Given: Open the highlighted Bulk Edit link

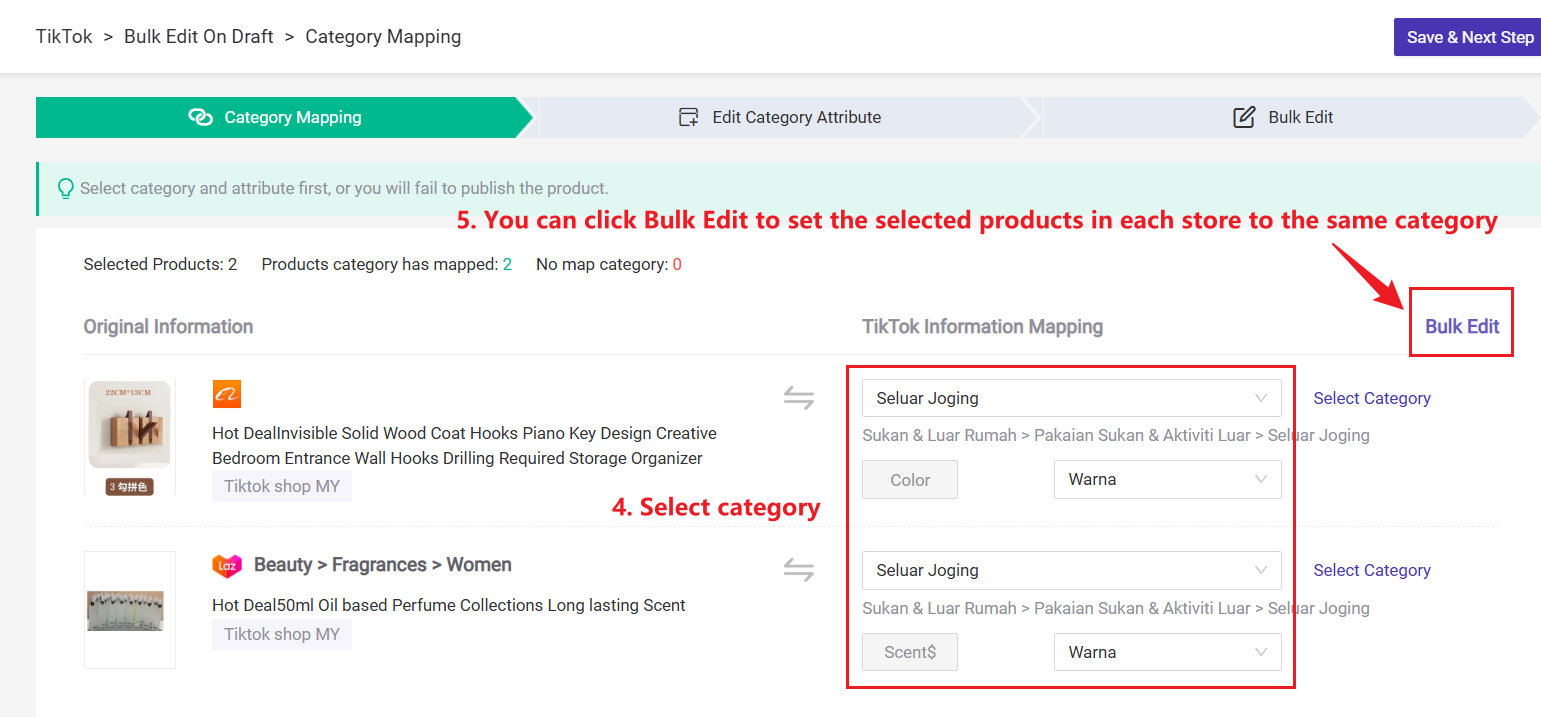Looking at the screenshot, I should 1461,325.
